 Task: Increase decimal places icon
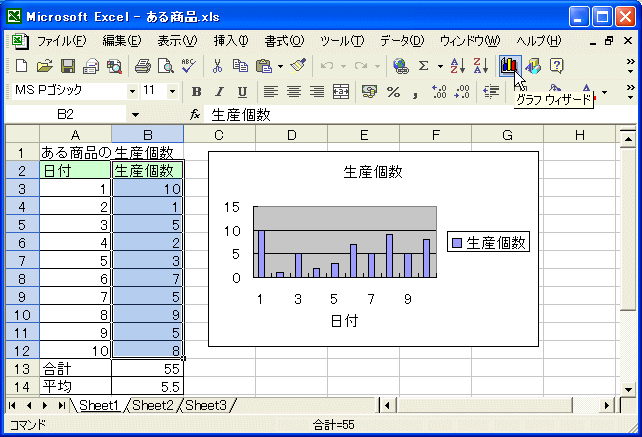(439, 91)
